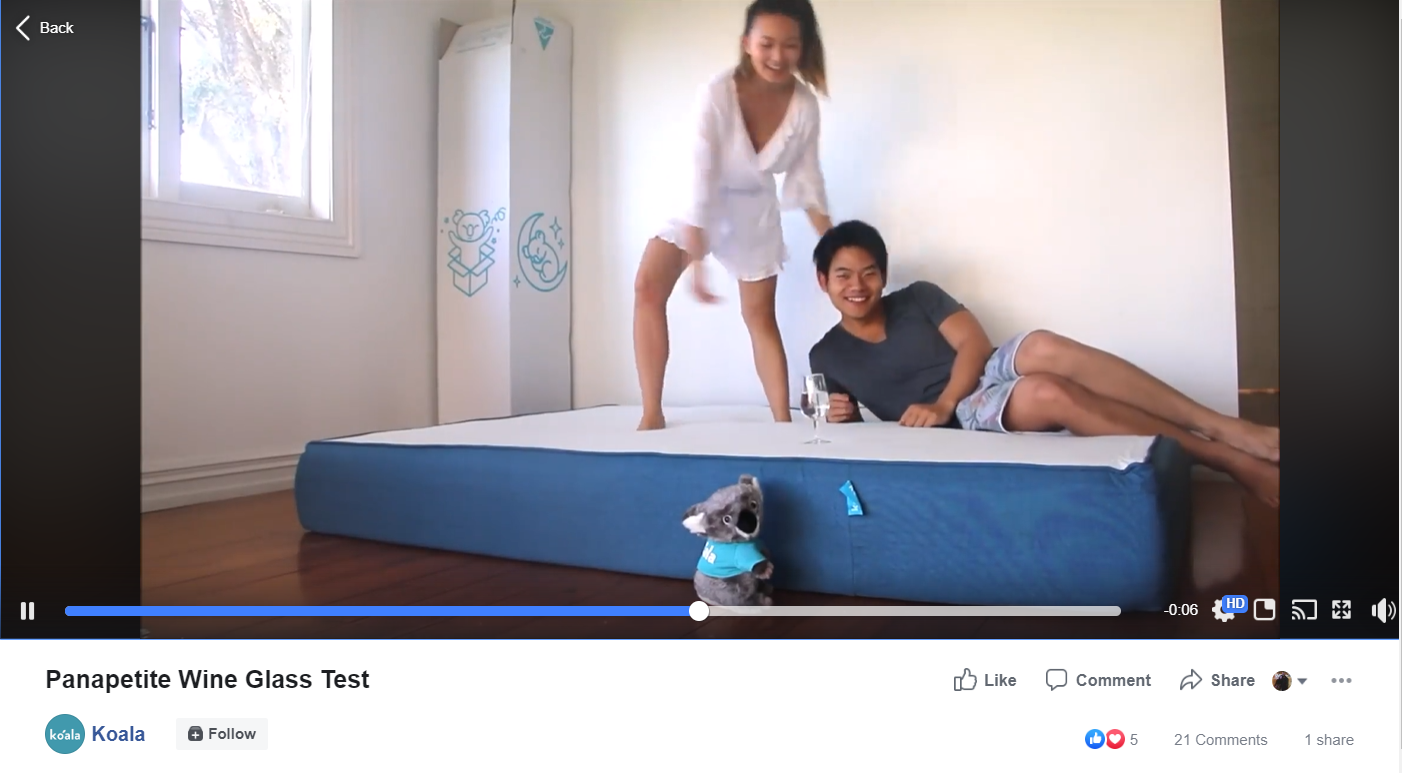
Task: Expand the profile identity selector arrow
Action: point(1302,681)
